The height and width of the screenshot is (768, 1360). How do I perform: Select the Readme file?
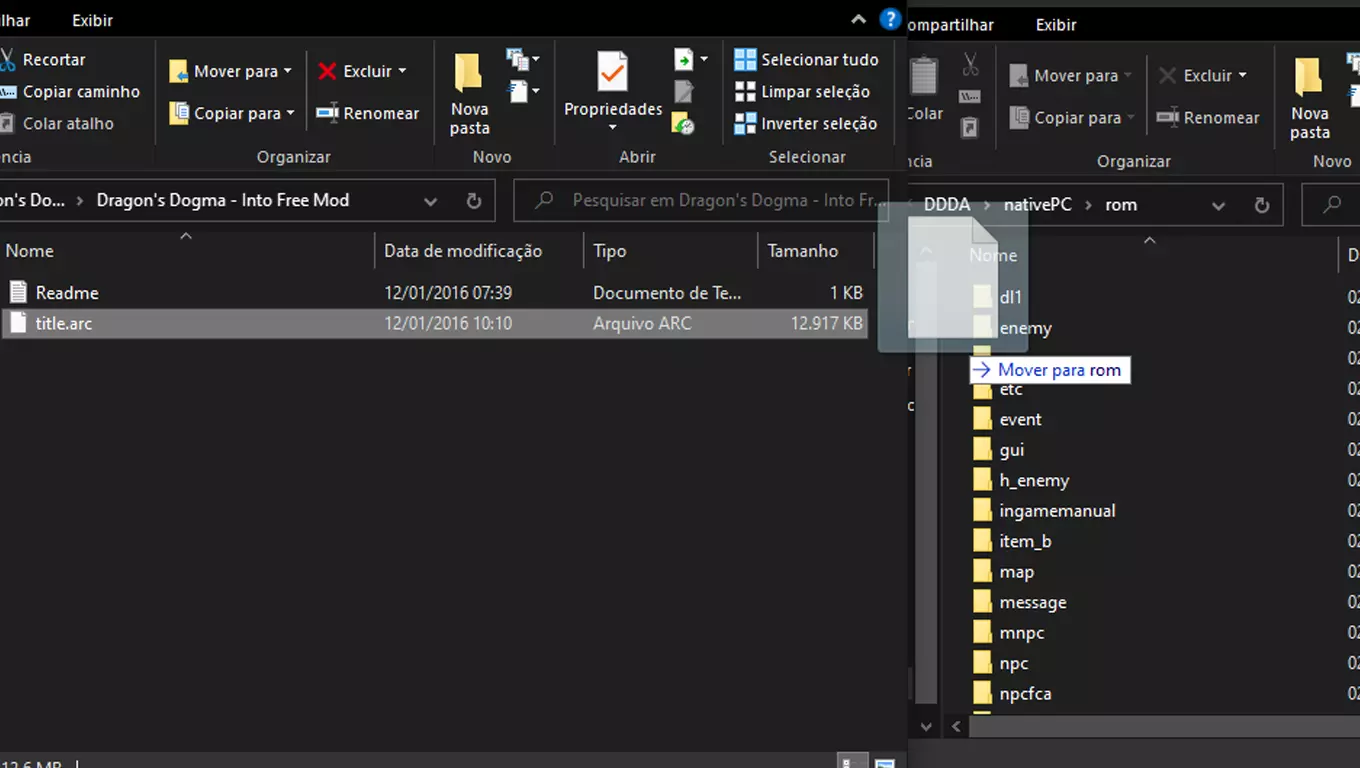[x=434, y=293]
